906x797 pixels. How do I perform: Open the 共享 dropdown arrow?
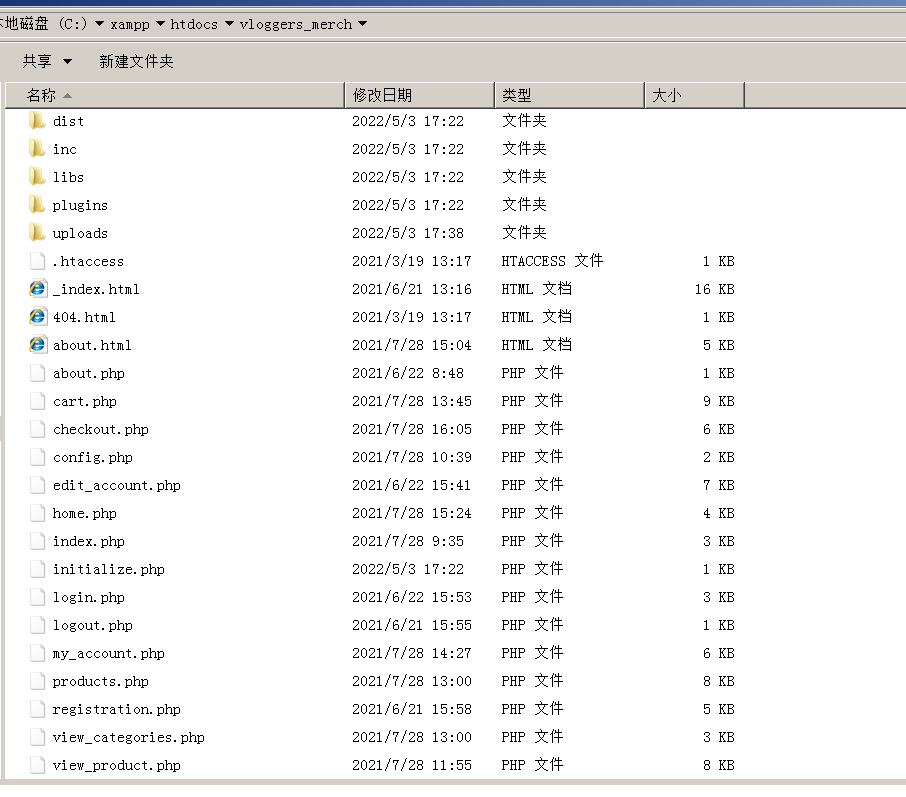coord(68,62)
